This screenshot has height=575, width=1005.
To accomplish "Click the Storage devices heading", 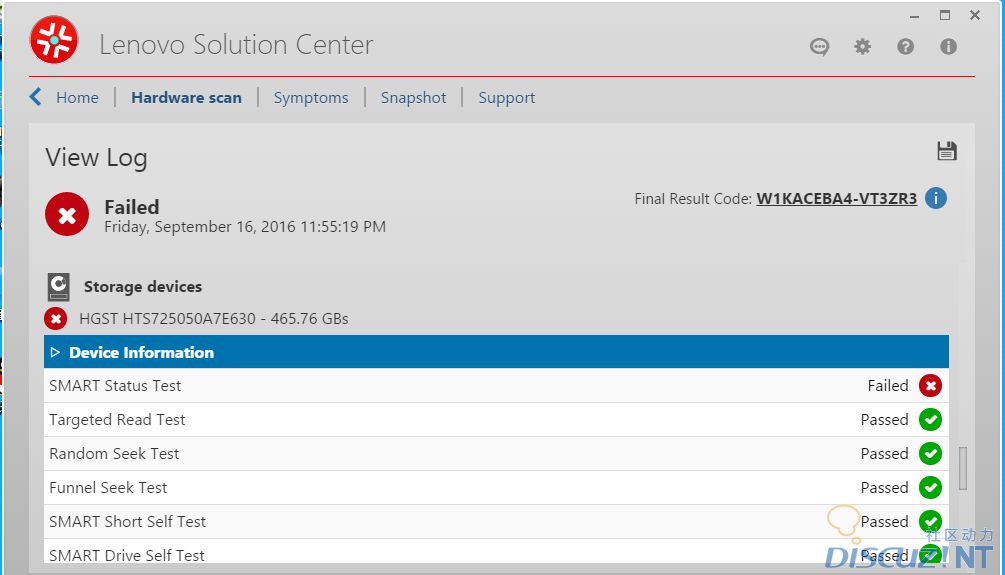I will point(143,287).
